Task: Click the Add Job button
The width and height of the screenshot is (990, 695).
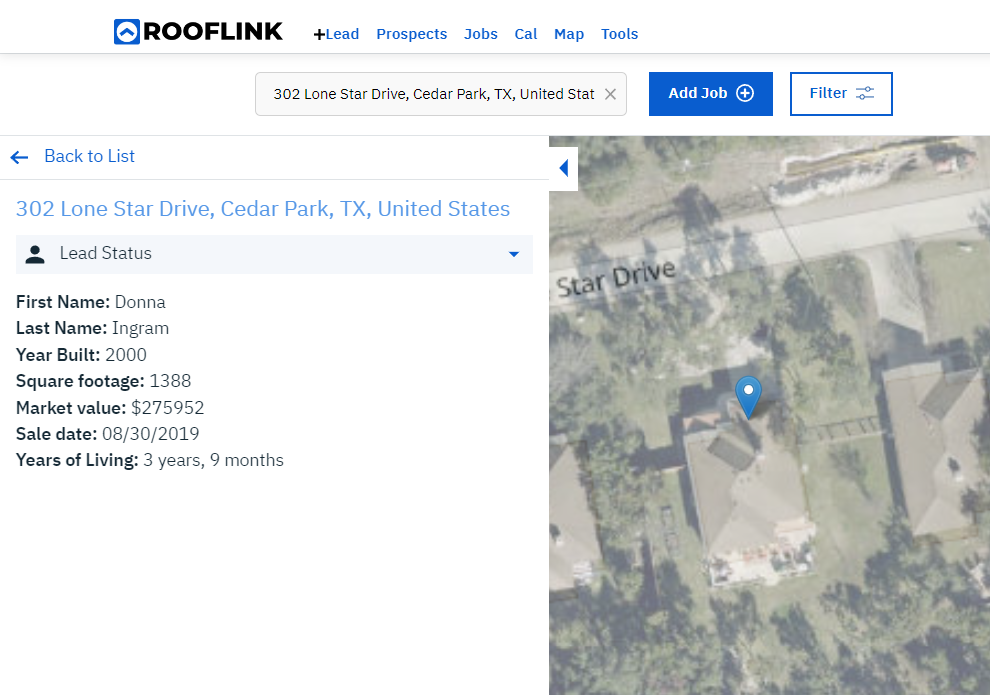Action: (711, 94)
